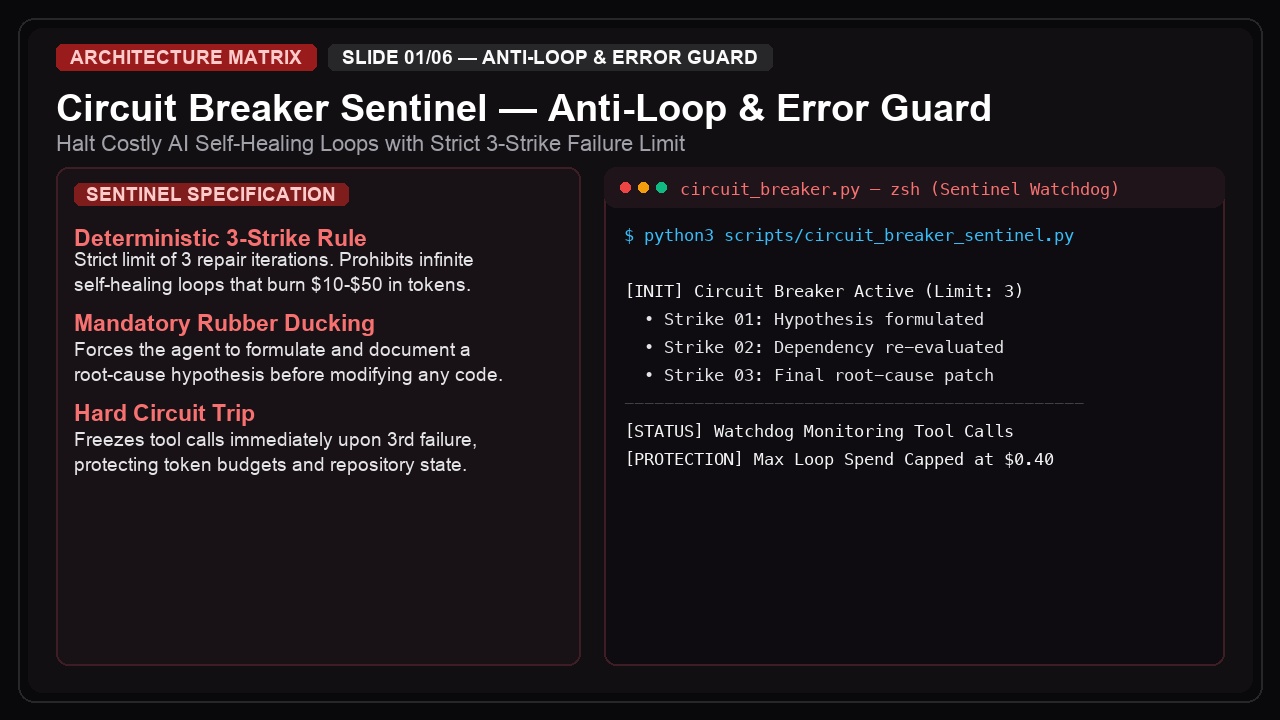Viewport: 1280px width, 720px height.
Task: Click the terminal title "circuit_breaker.py — zsh (Sentinel Watchdog)"
Action: 899,189
